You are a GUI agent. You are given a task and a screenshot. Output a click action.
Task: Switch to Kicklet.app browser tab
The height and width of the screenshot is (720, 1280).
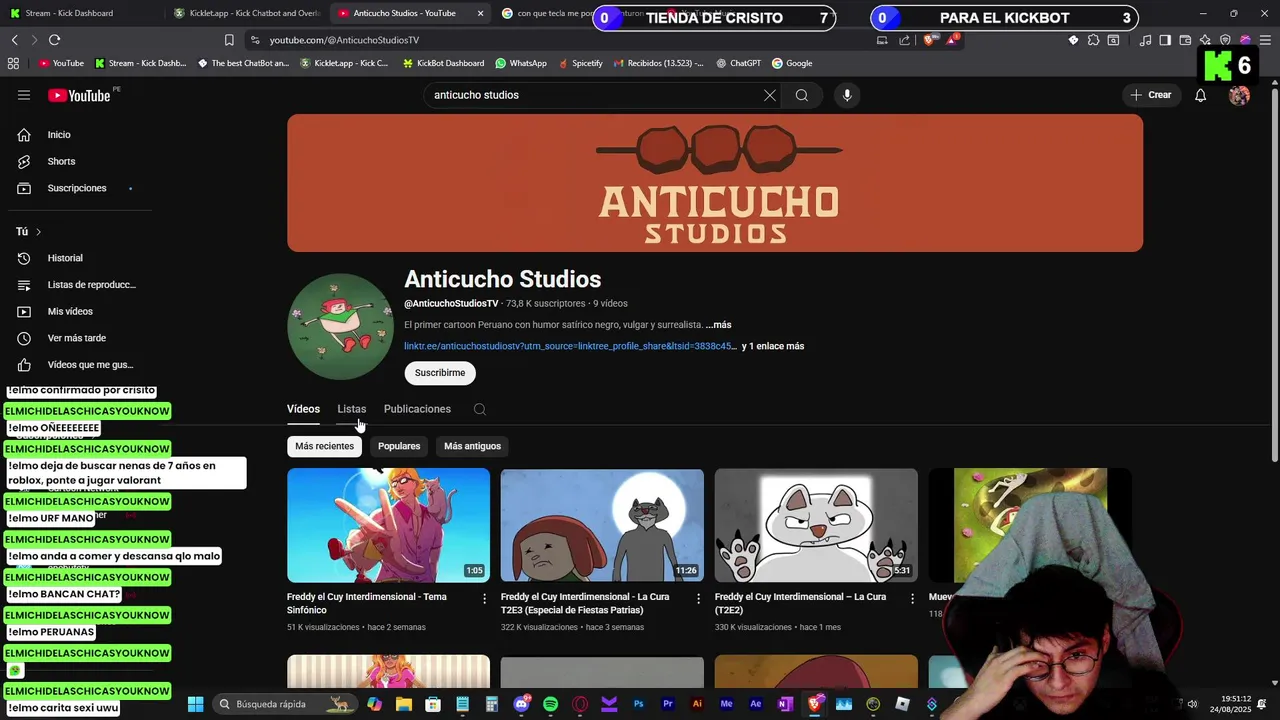(x=245, y=13)
